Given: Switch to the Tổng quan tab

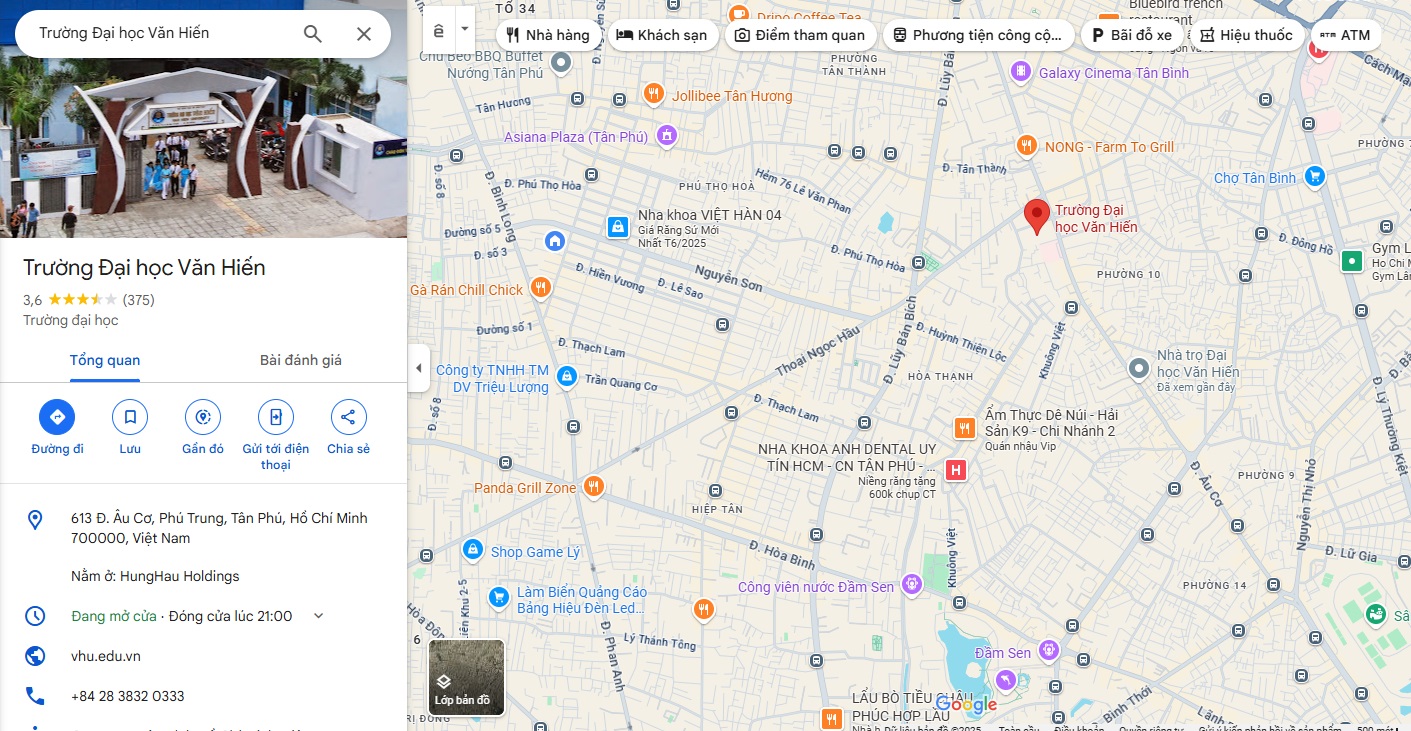Looking at the screenshot, I should tap(105, 360).
